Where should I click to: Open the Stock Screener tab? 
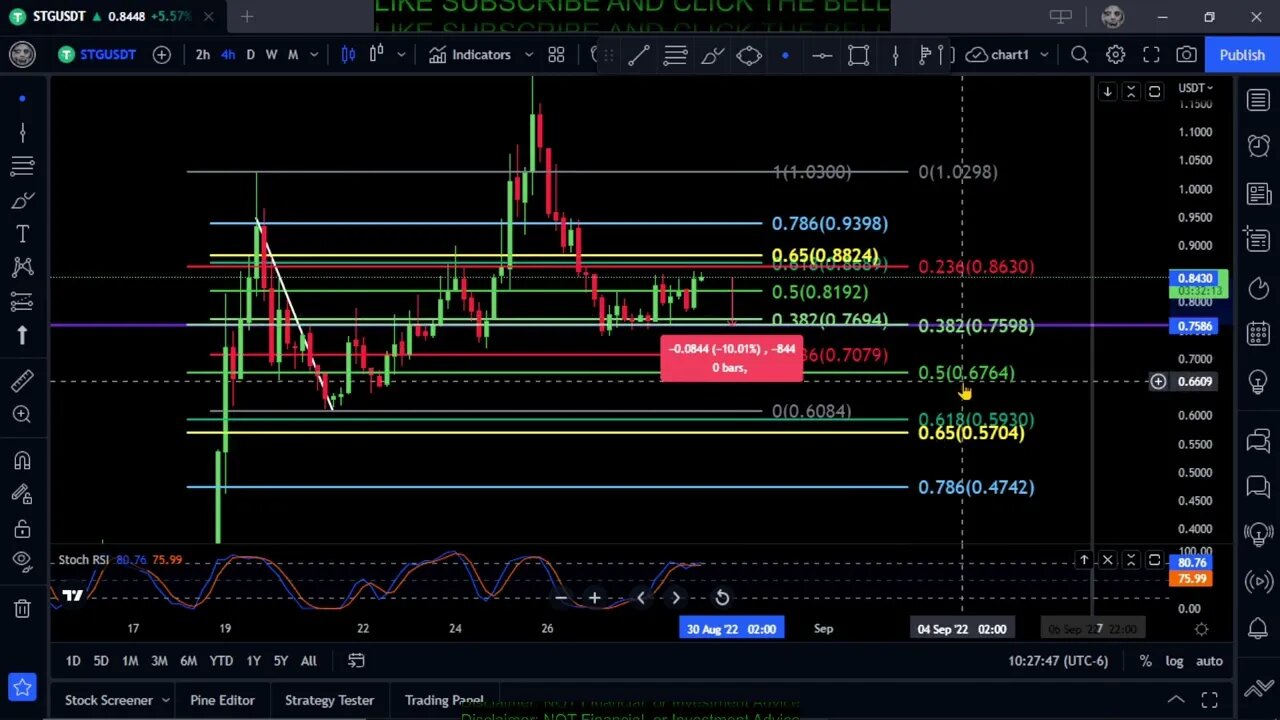109,700
